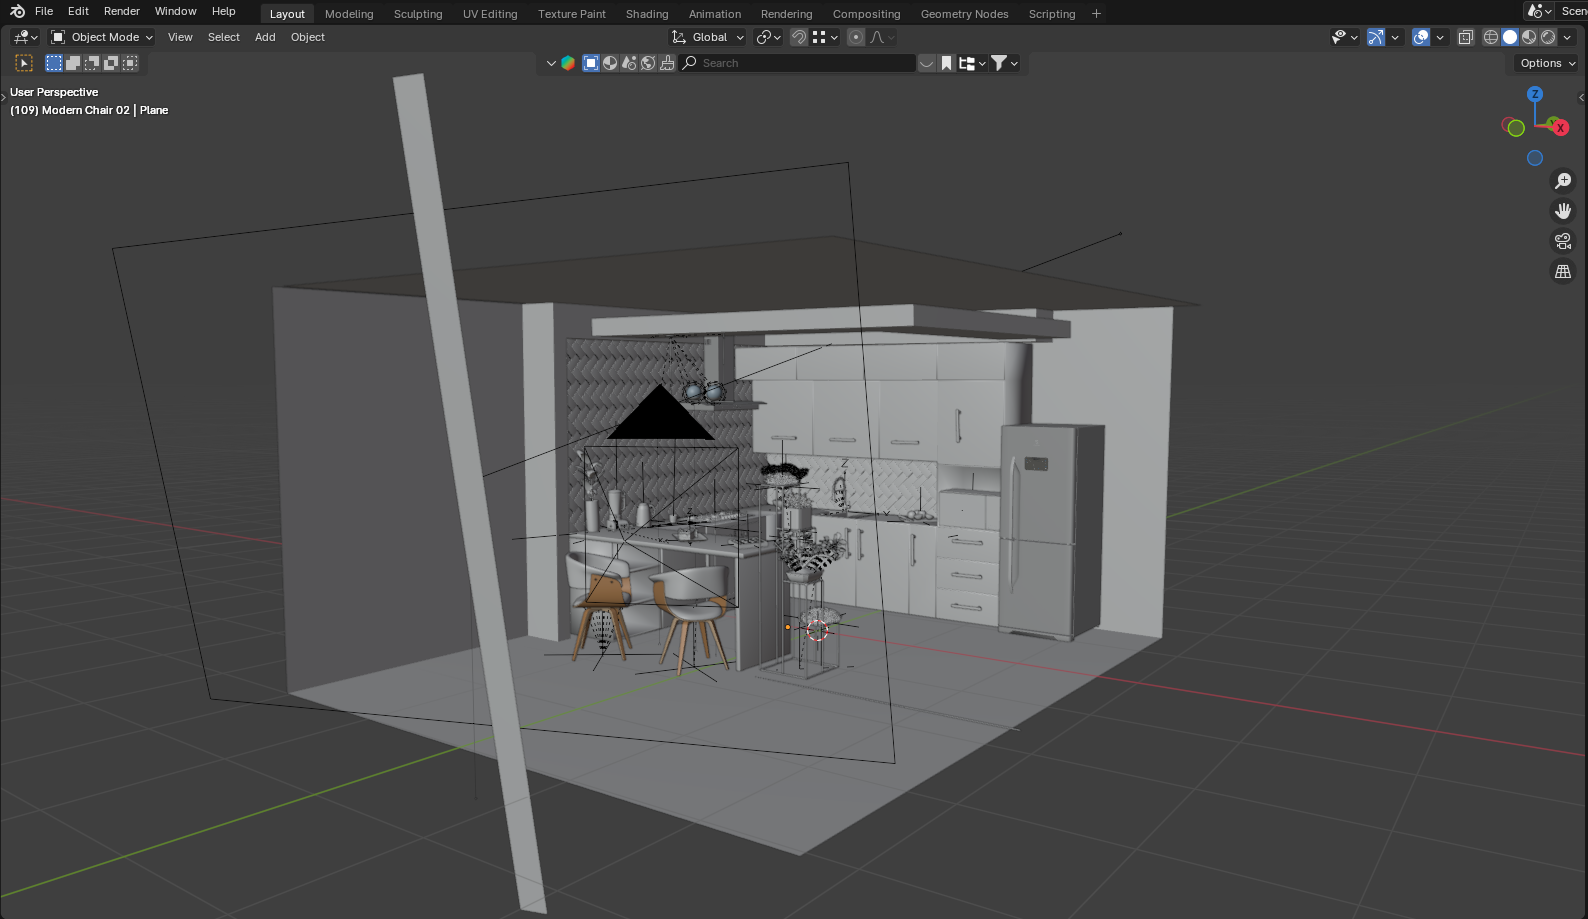This screenshot has height=919, width=1588.
Task: Open Global transform orientation dropdown
Action: pyautogui.click(x=709, y=37)
